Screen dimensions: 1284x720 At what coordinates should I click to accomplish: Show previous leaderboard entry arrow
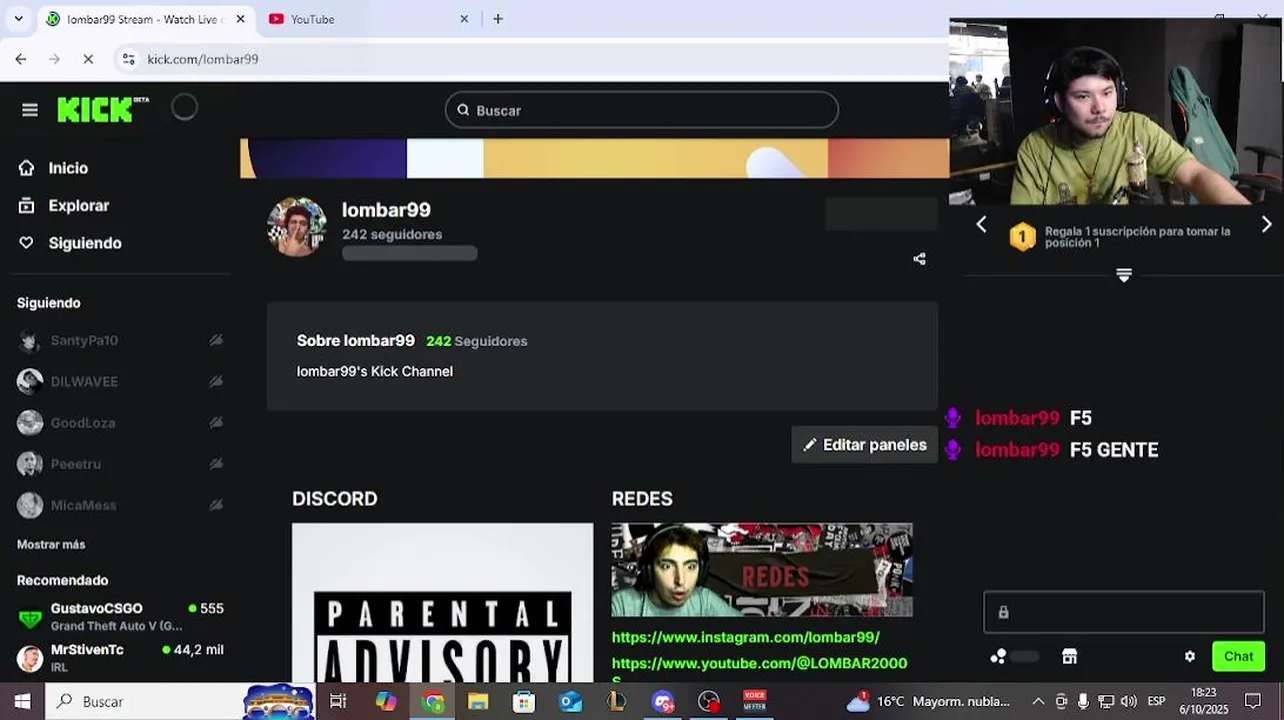981,225
